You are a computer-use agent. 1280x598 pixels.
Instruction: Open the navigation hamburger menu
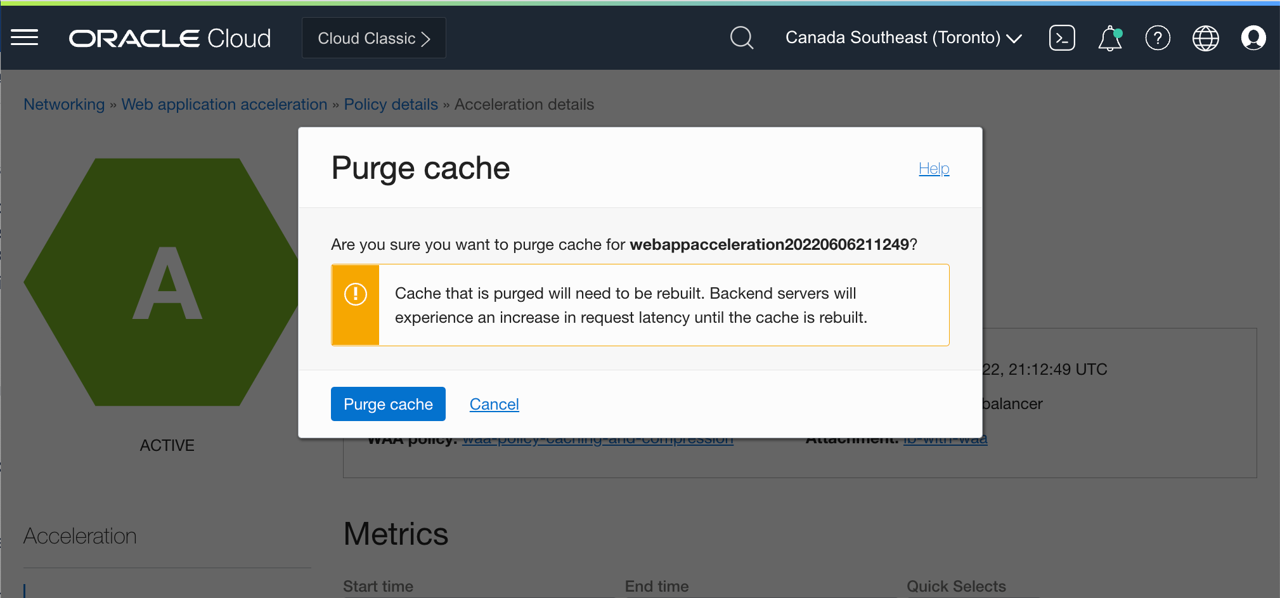point(24,37)
